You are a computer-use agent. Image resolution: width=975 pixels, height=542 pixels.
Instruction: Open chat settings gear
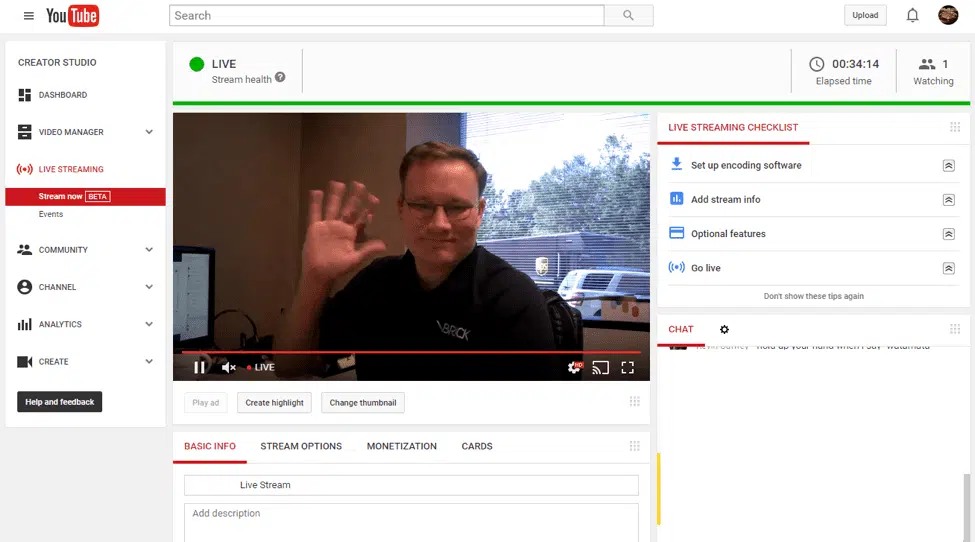(724, 329)
